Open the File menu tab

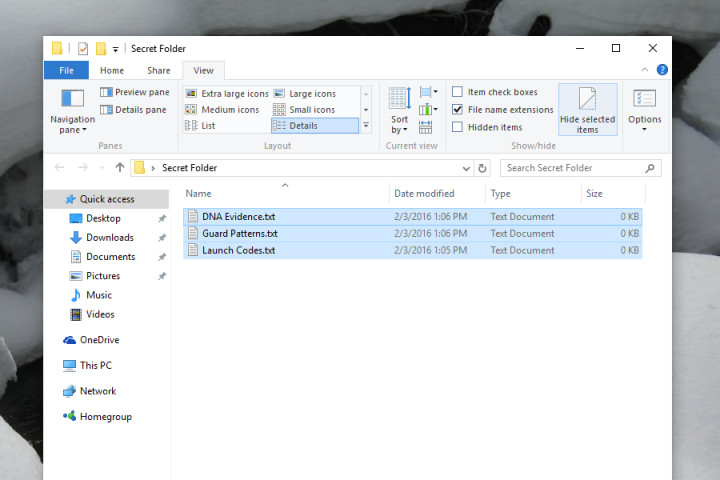click(x=66, y=71)
